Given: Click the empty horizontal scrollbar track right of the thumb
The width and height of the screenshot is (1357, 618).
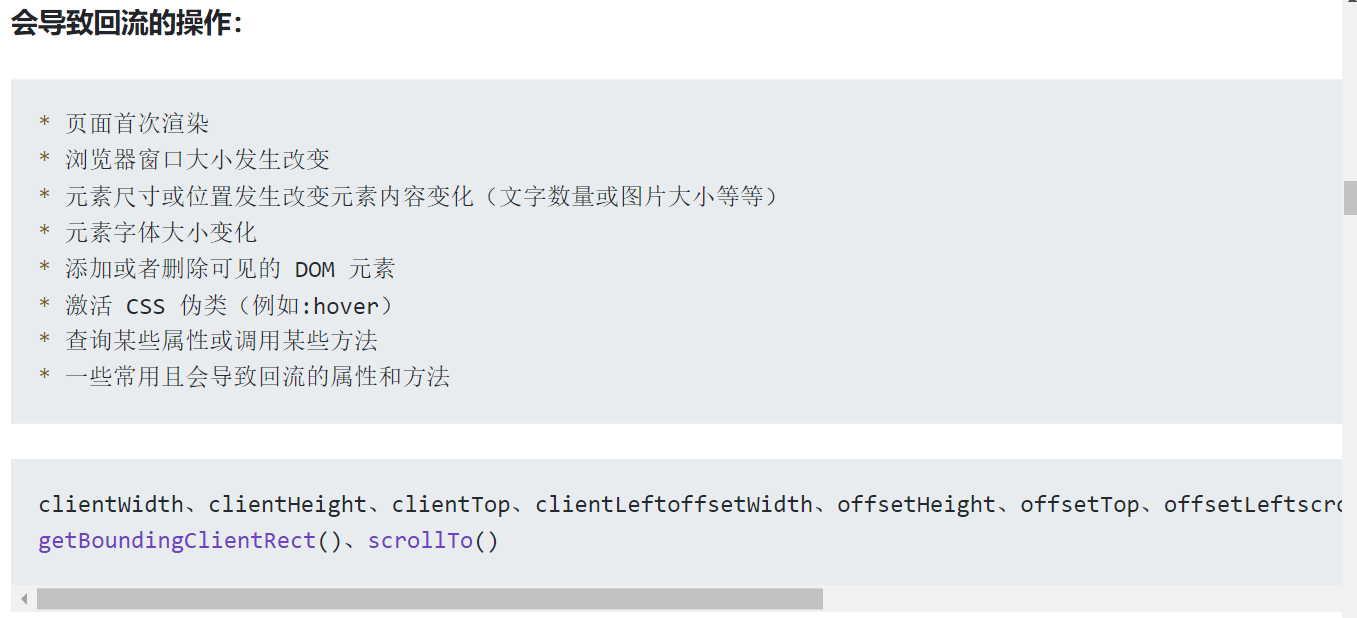Looking at the screenshot, I should (x=1080, y=599).
